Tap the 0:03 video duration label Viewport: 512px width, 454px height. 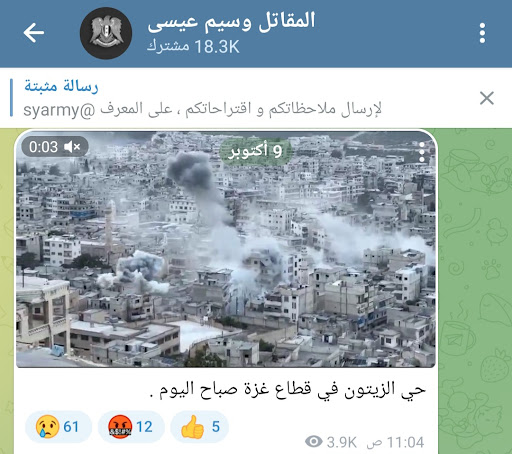point(43,147)
